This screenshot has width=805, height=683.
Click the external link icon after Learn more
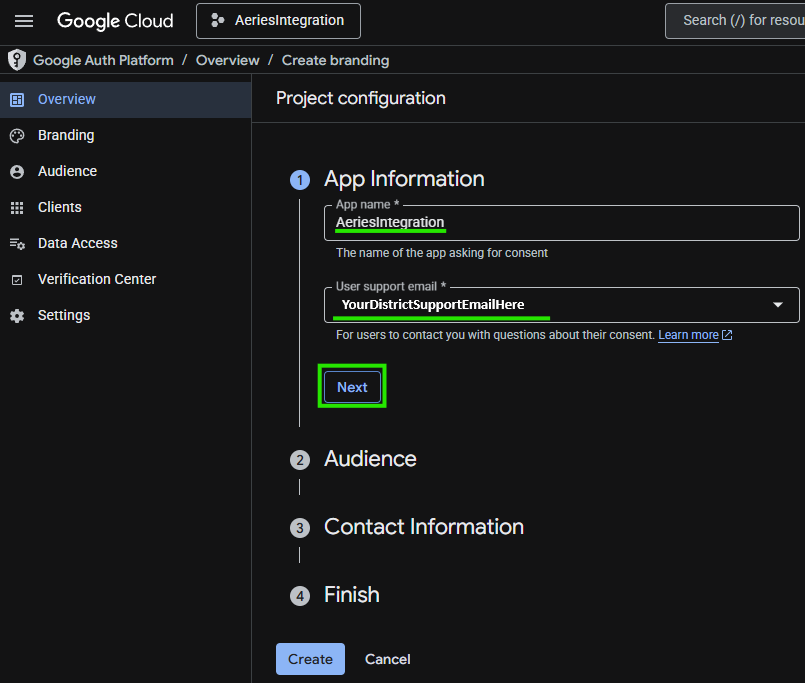tap(727, 335)
